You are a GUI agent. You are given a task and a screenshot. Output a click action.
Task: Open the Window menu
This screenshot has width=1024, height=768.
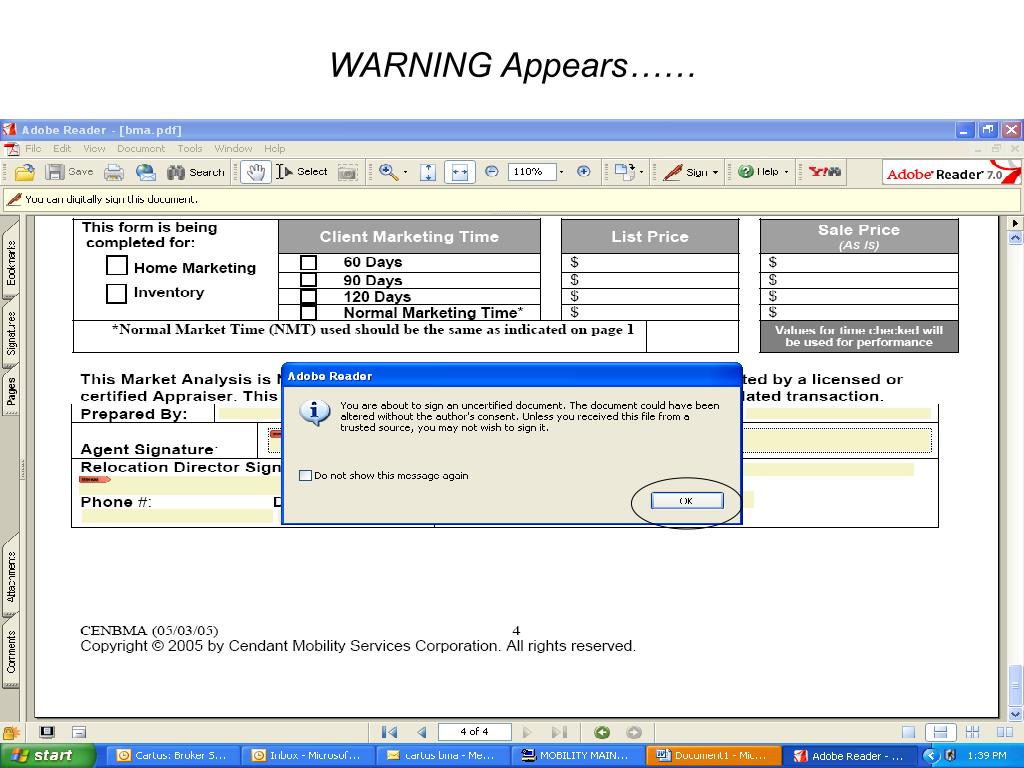pos(233,149)
